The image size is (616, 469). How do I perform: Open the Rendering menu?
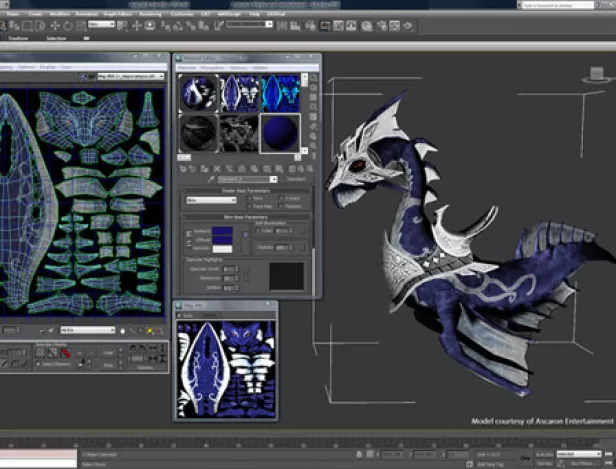(151, 14)
